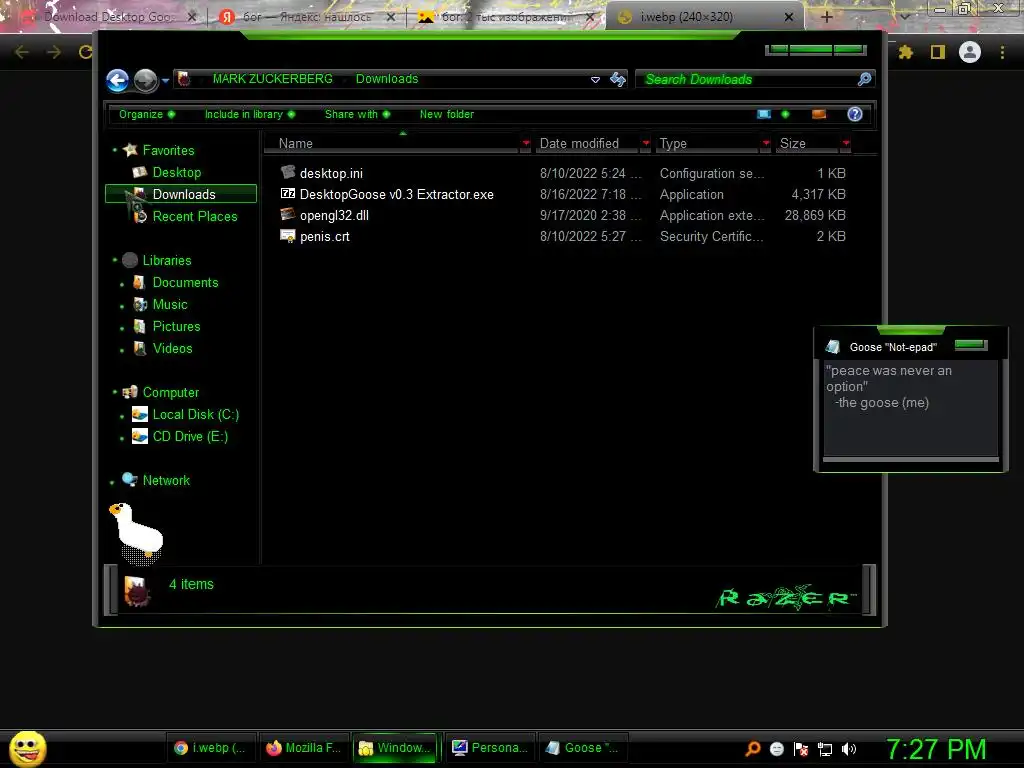Sort by Date modified column header
Viewport: 1024px width, 768px height.
pyautogui.click(x=586, y=144)
